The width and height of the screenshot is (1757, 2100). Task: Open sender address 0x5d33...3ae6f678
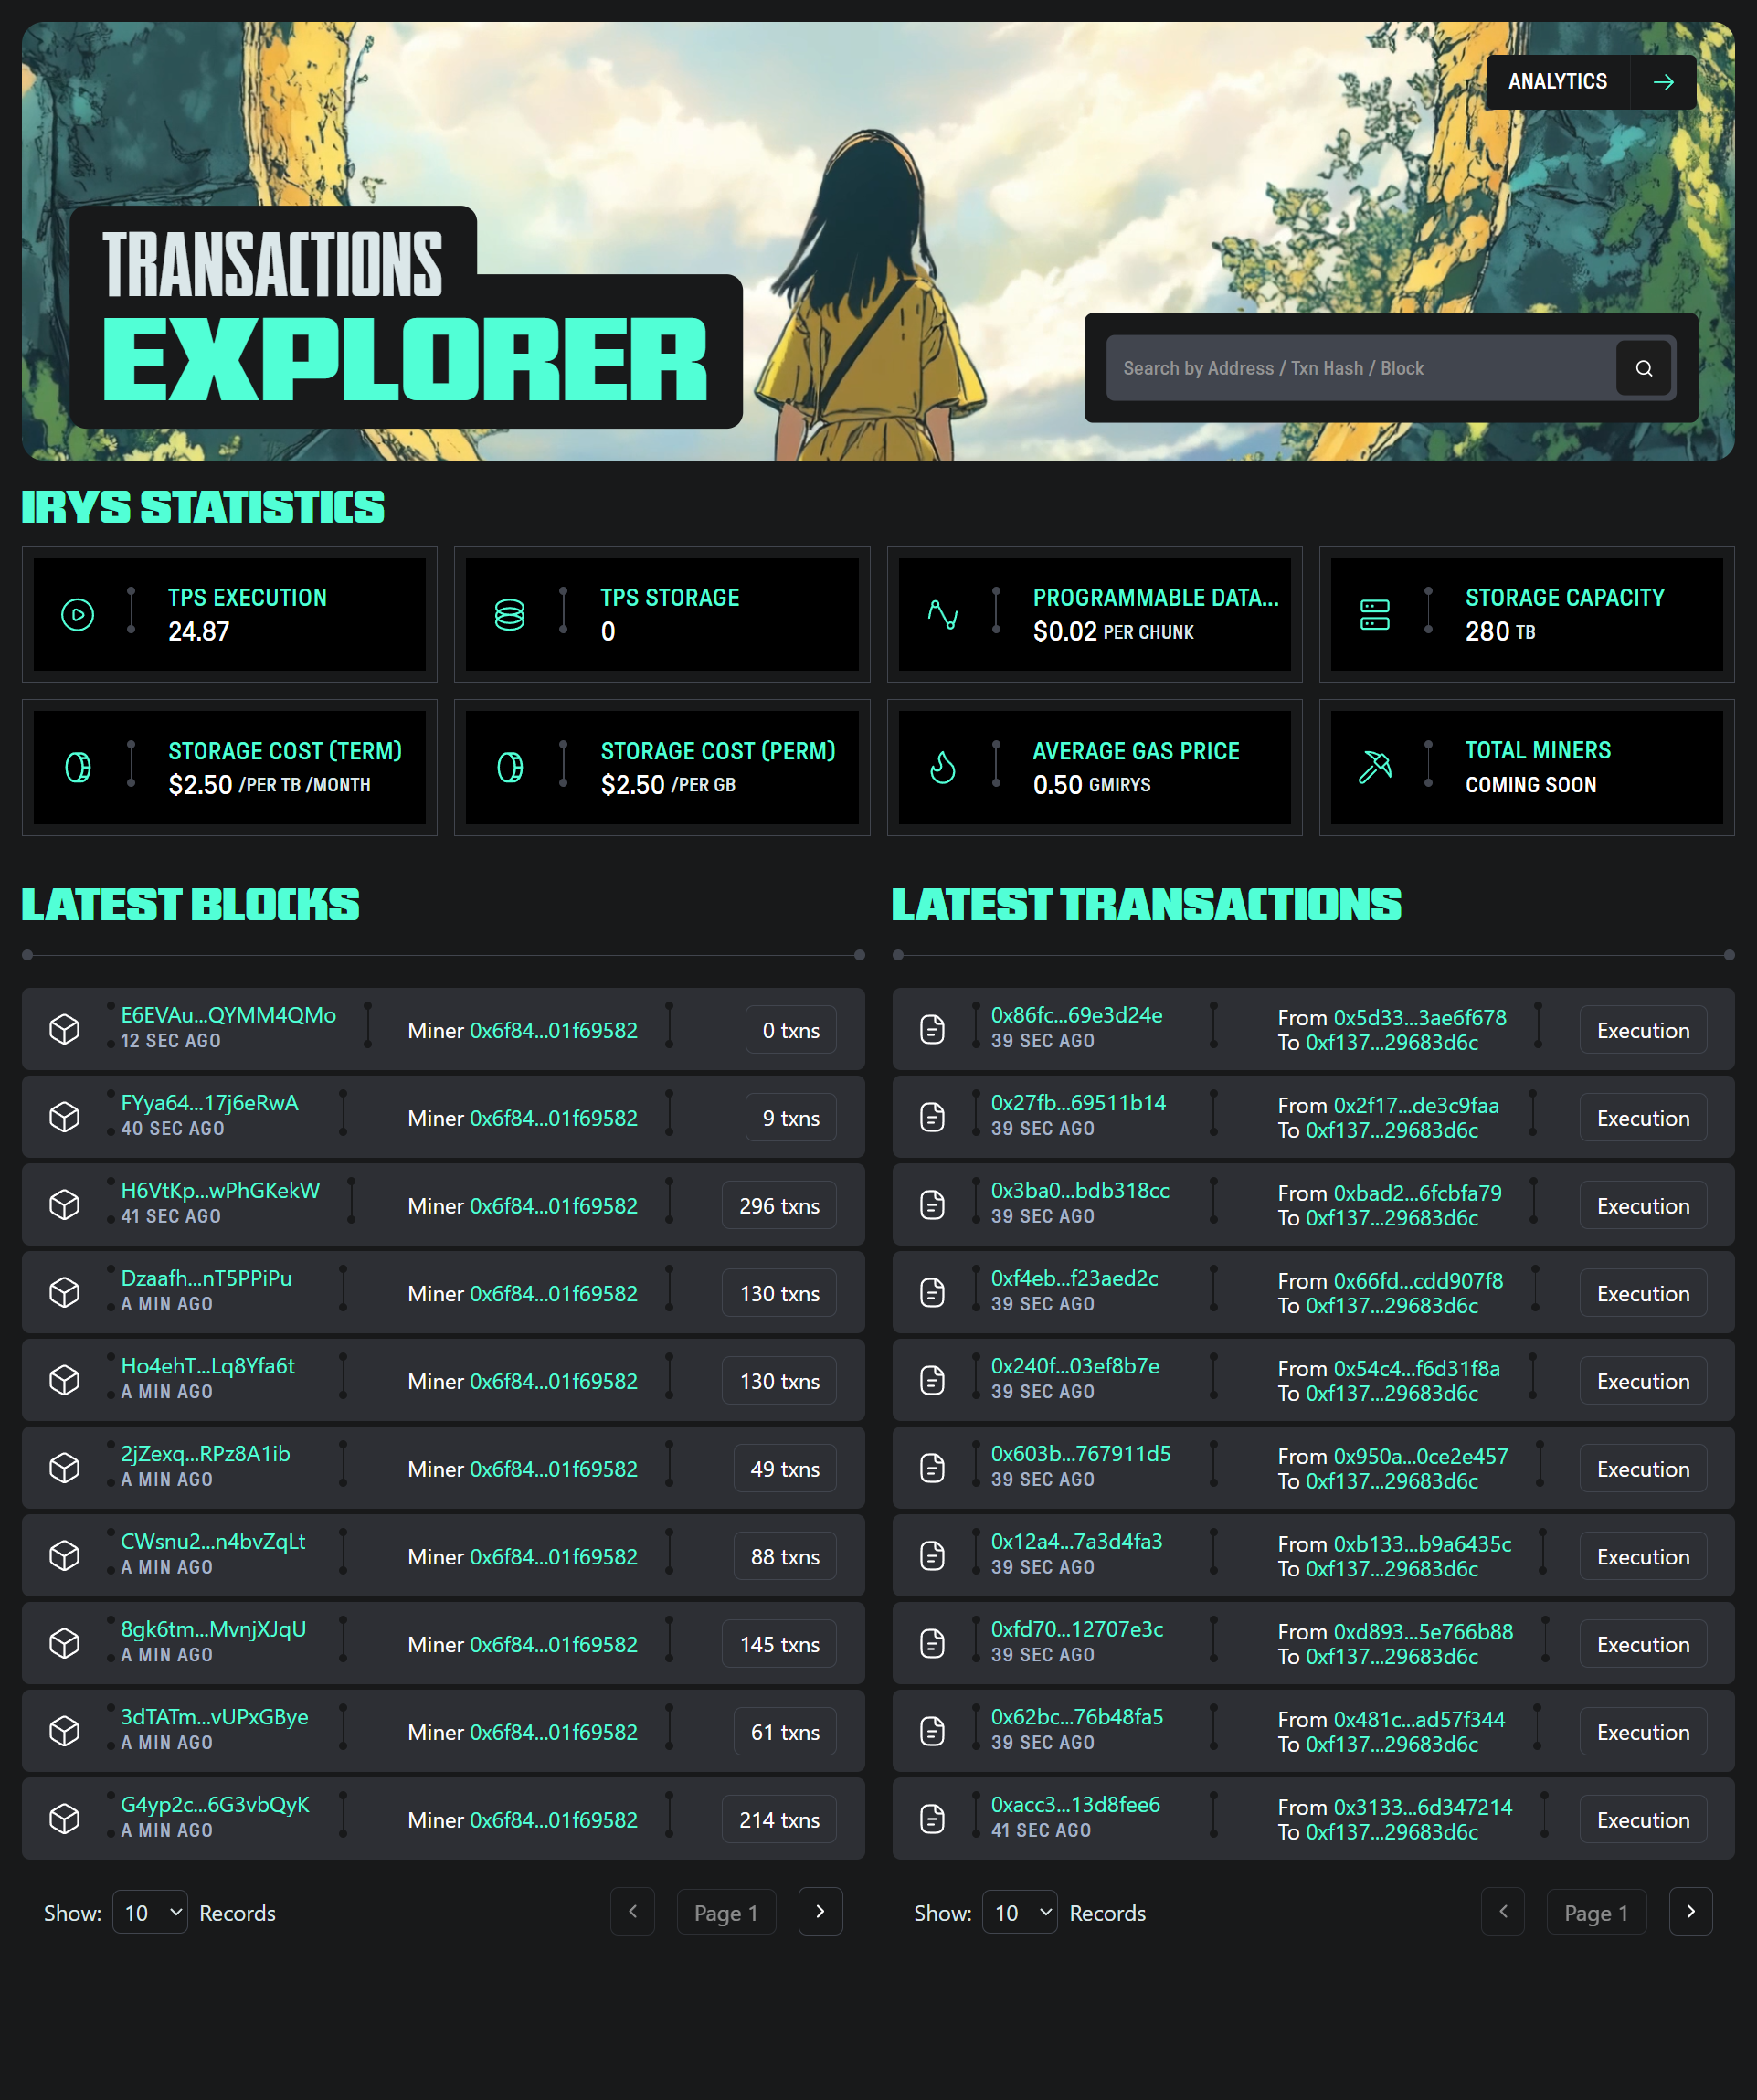pyautogui.click(x=1419, y=1018)
